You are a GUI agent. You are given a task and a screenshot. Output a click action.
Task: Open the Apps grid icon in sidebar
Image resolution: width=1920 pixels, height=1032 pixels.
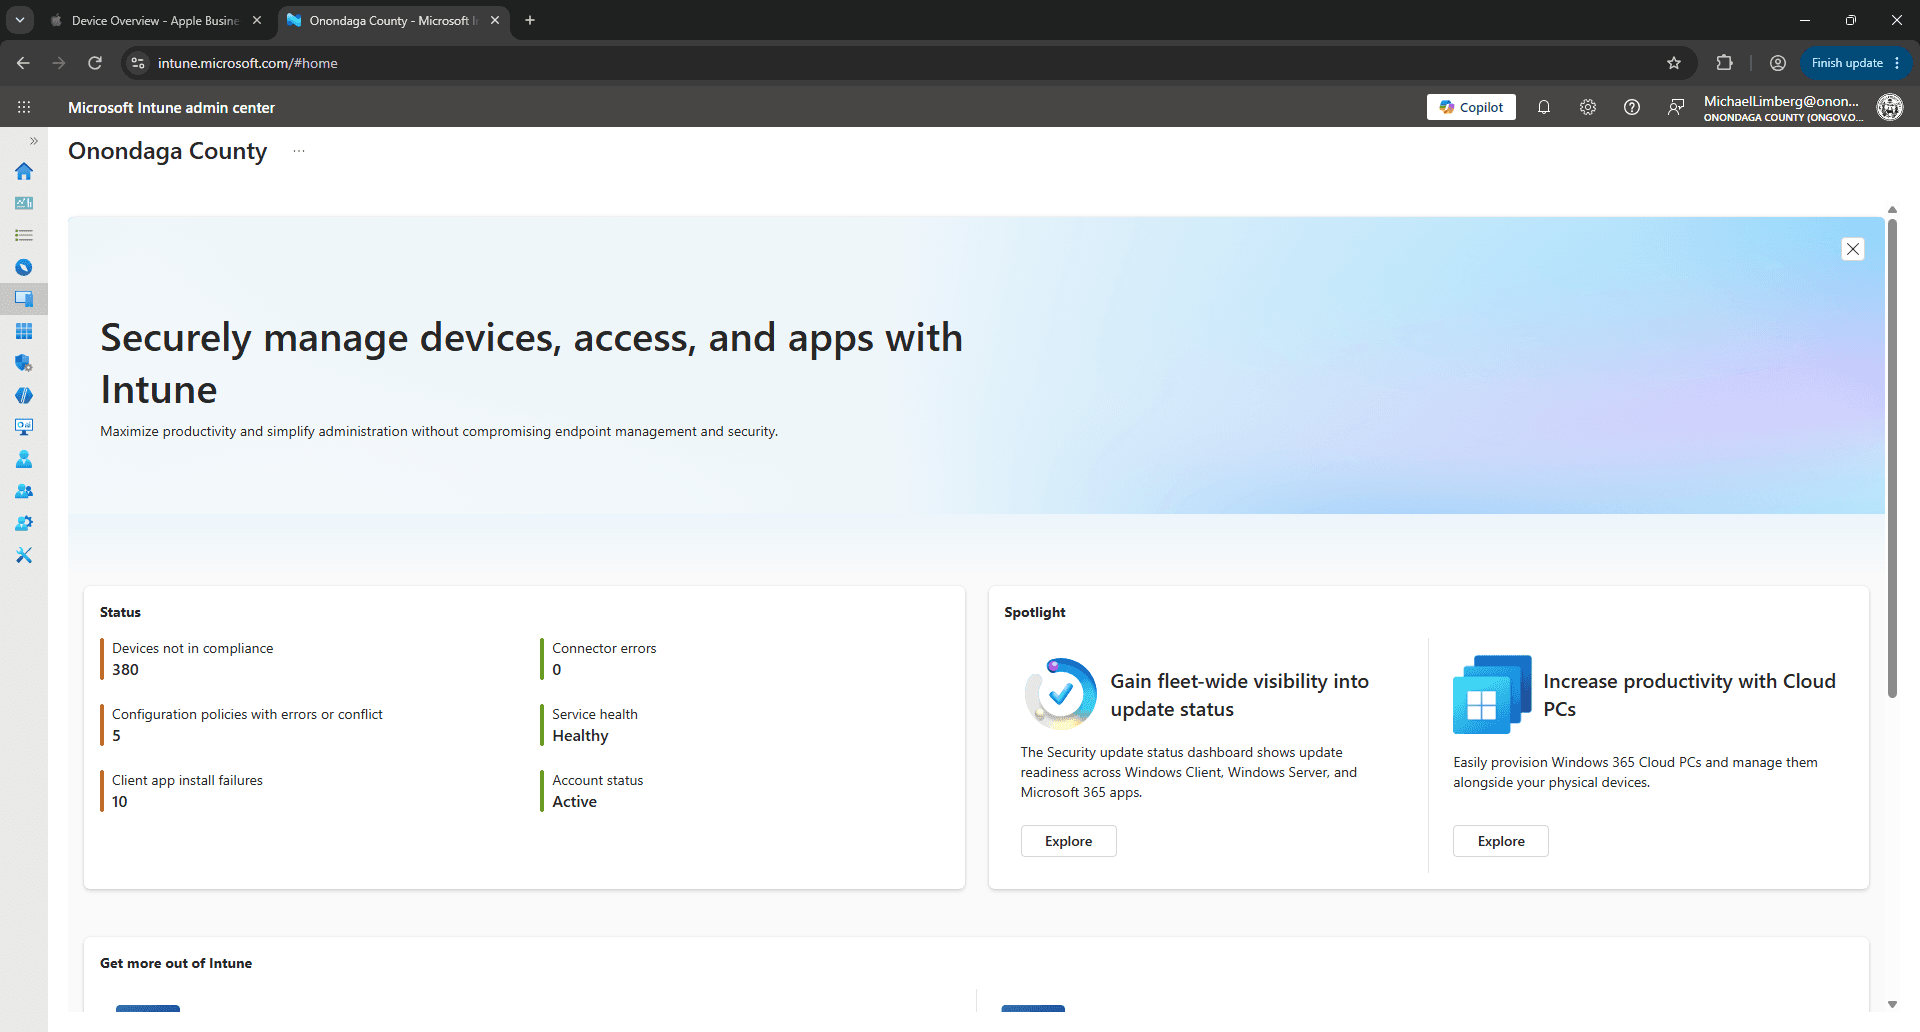coord(24,331)
